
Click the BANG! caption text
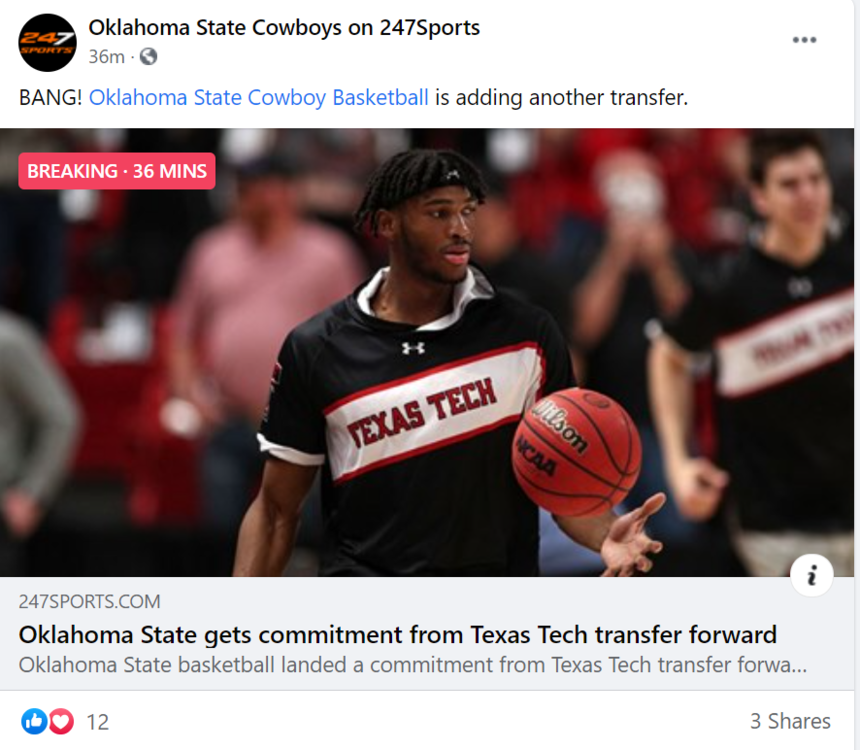[51, 98]
